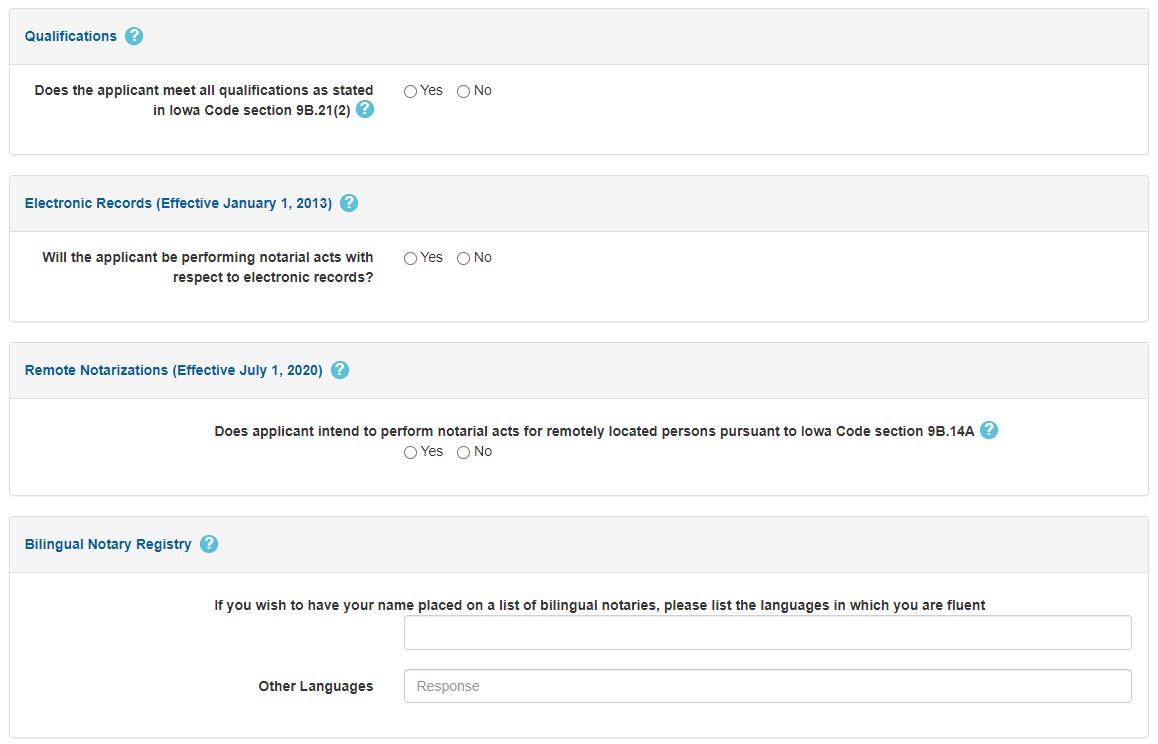
Task: Choose No for electronic records notarial acts
Action: point(463,258)
